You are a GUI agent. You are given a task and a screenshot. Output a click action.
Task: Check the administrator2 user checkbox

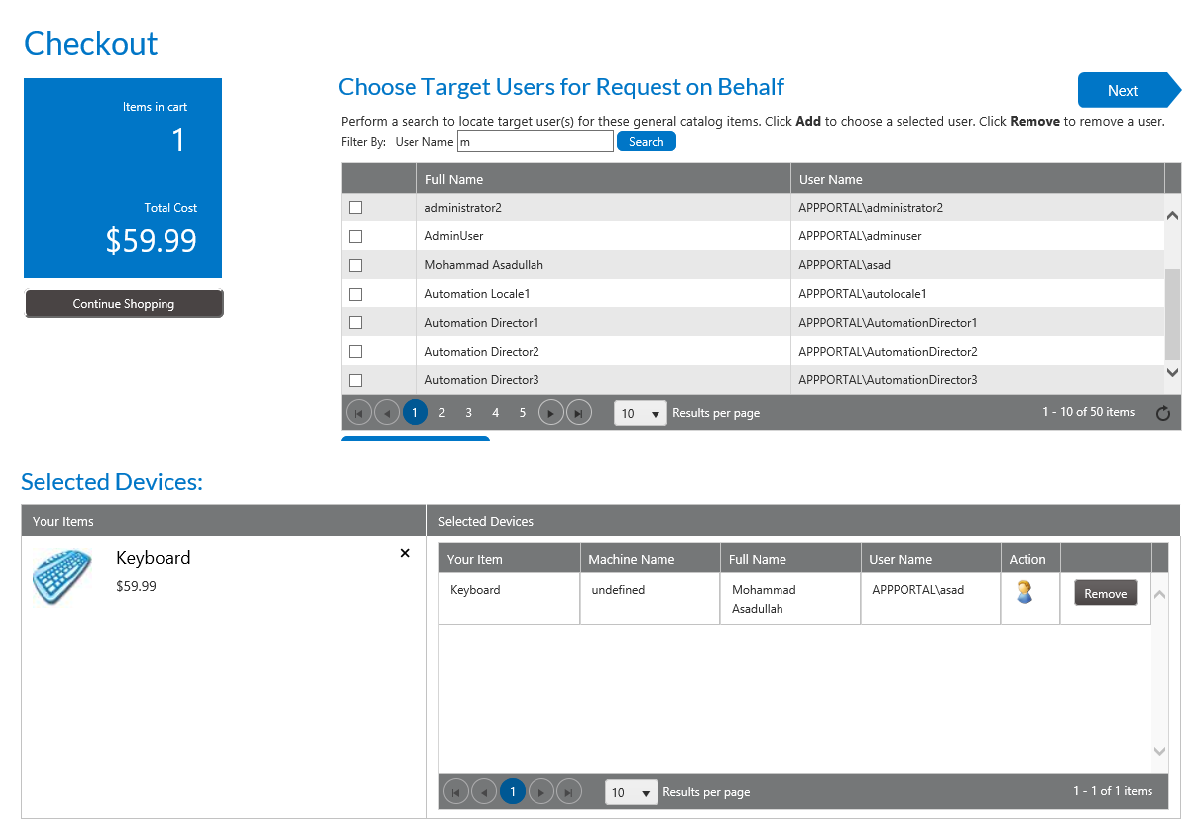click(355, 208)
